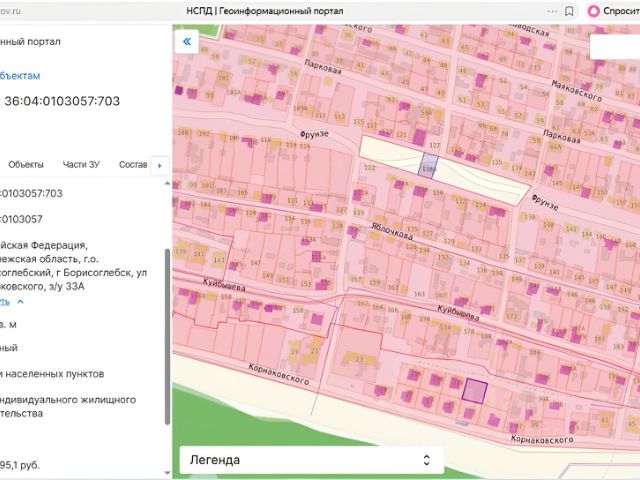Open the Легенда dropdown

[x=311, y=460]
